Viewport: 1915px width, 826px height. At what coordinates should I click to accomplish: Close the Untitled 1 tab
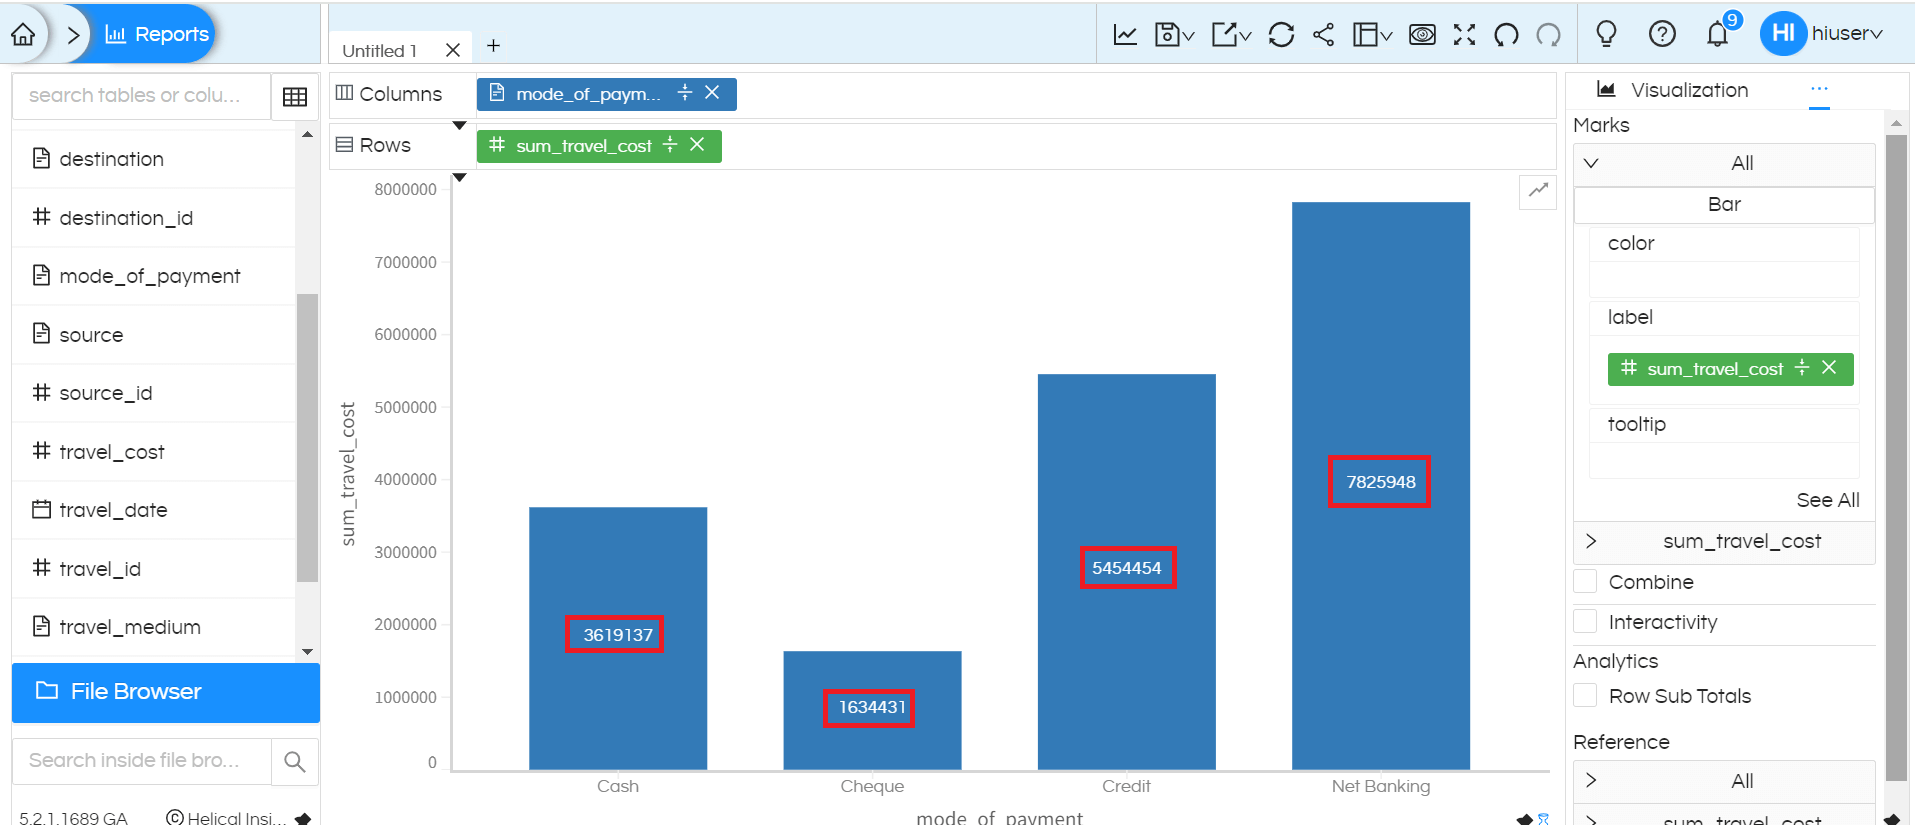coord(453,50)
